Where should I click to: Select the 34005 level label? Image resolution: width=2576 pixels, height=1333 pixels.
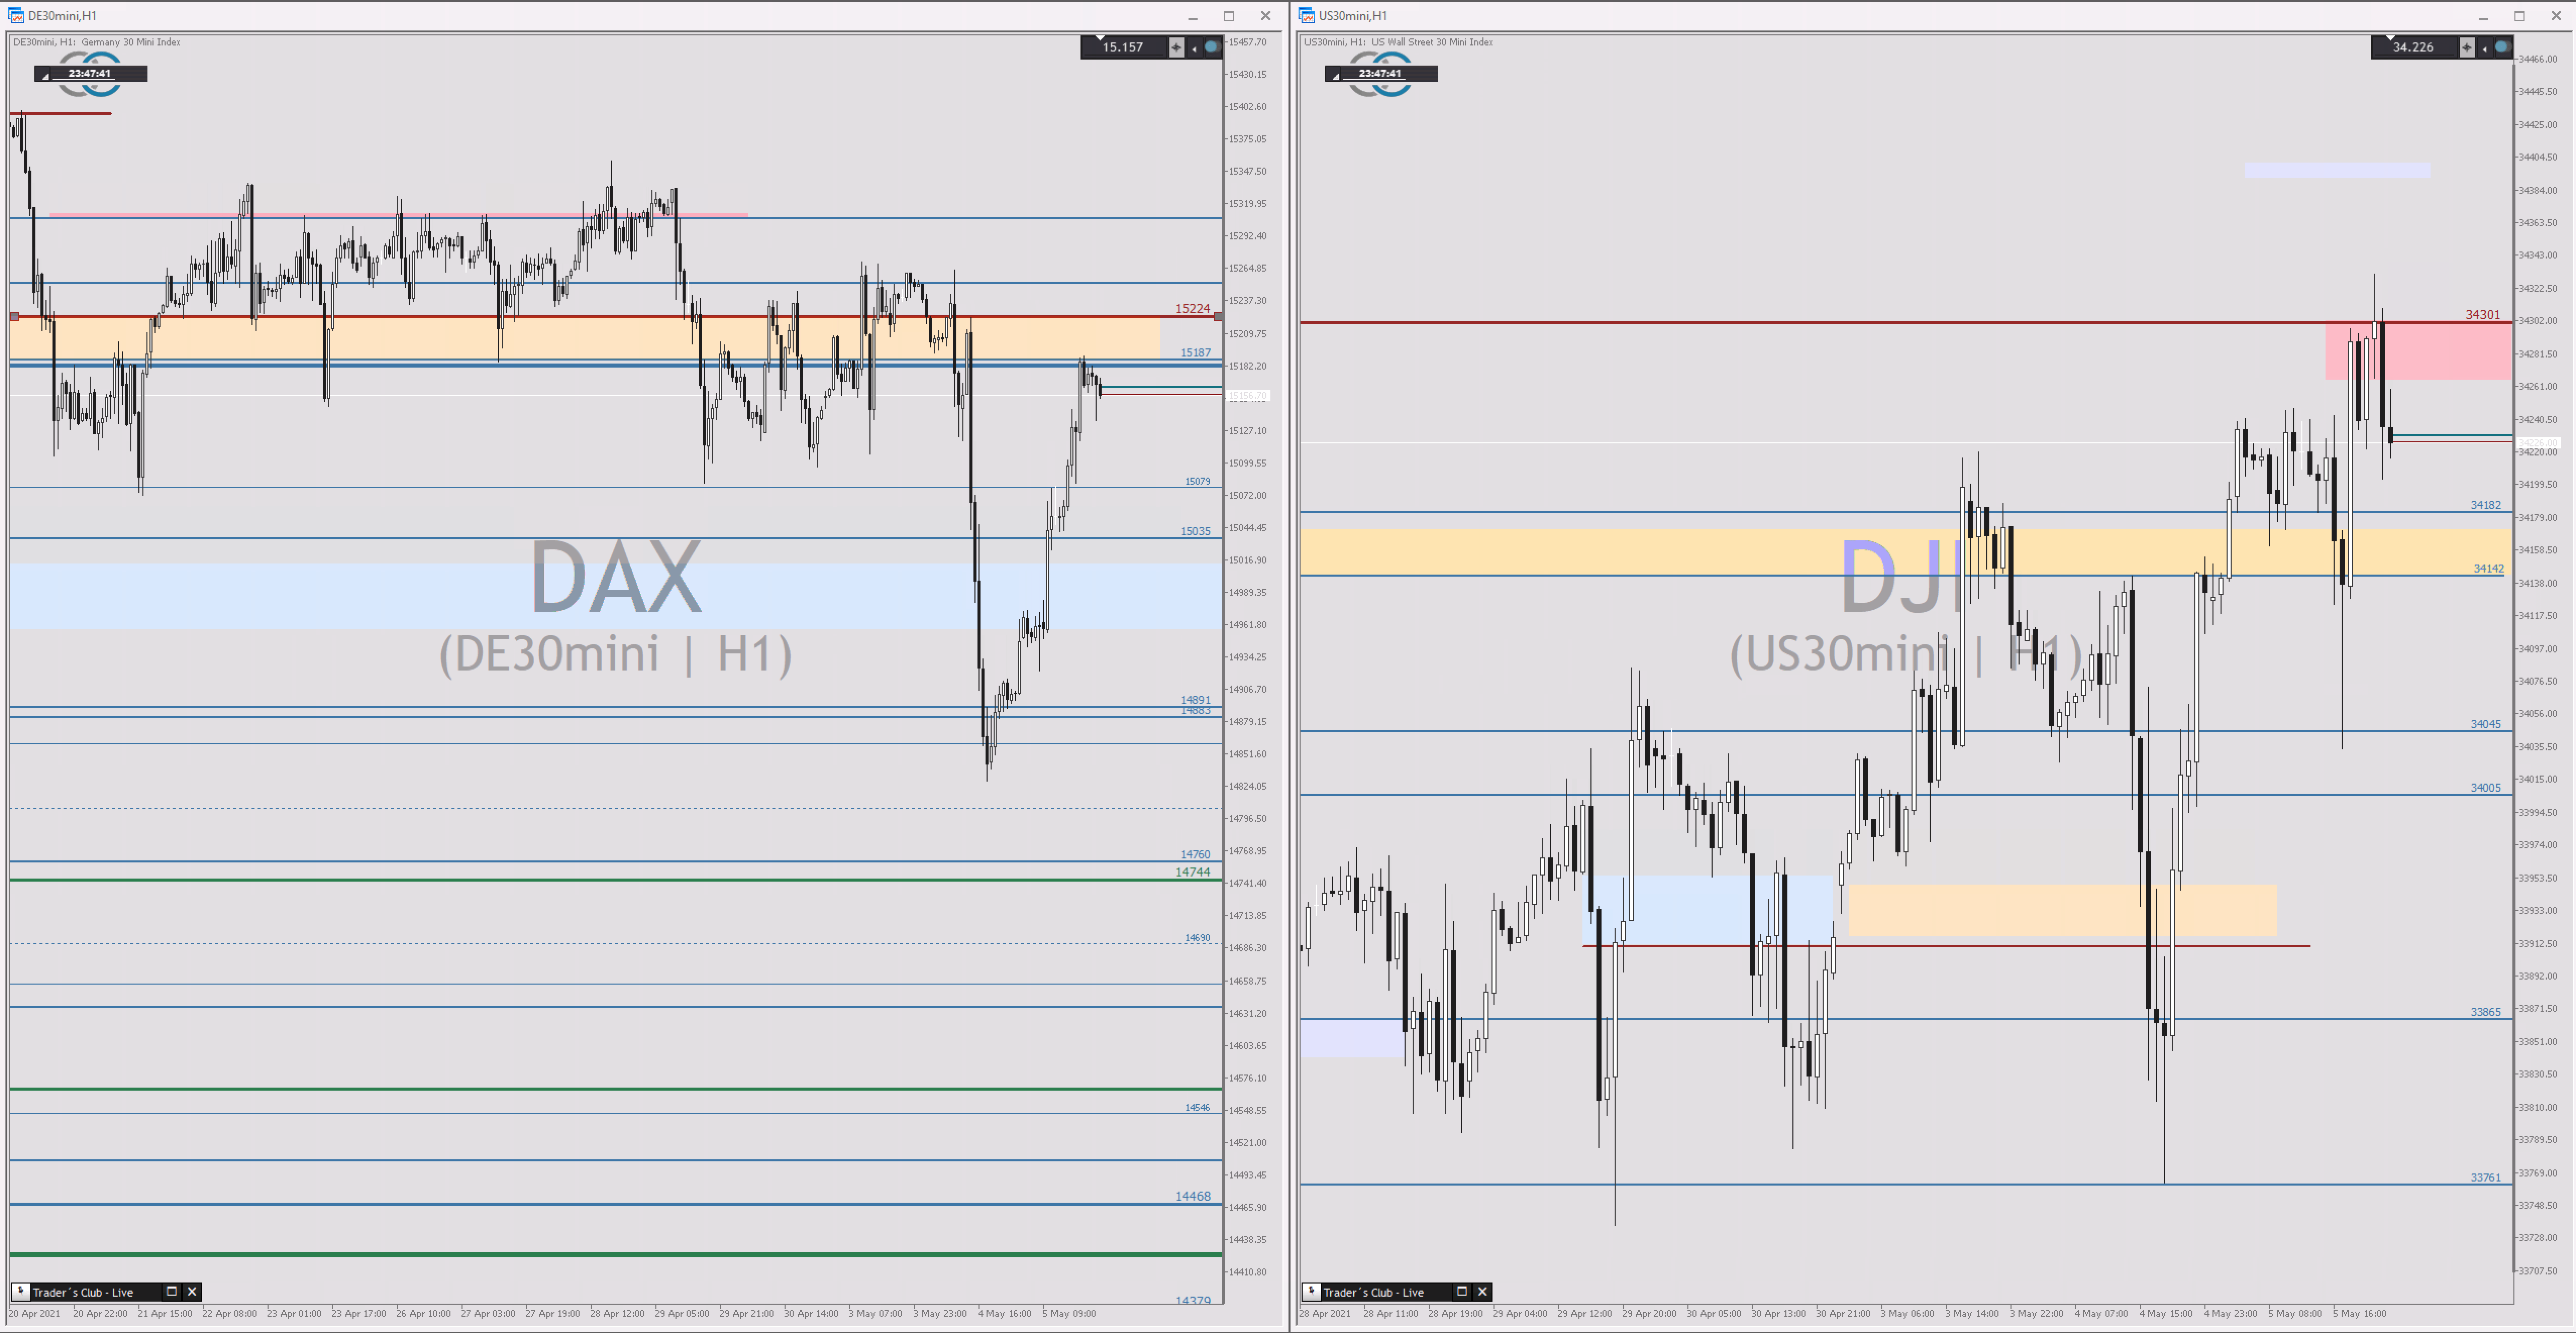2485,787
